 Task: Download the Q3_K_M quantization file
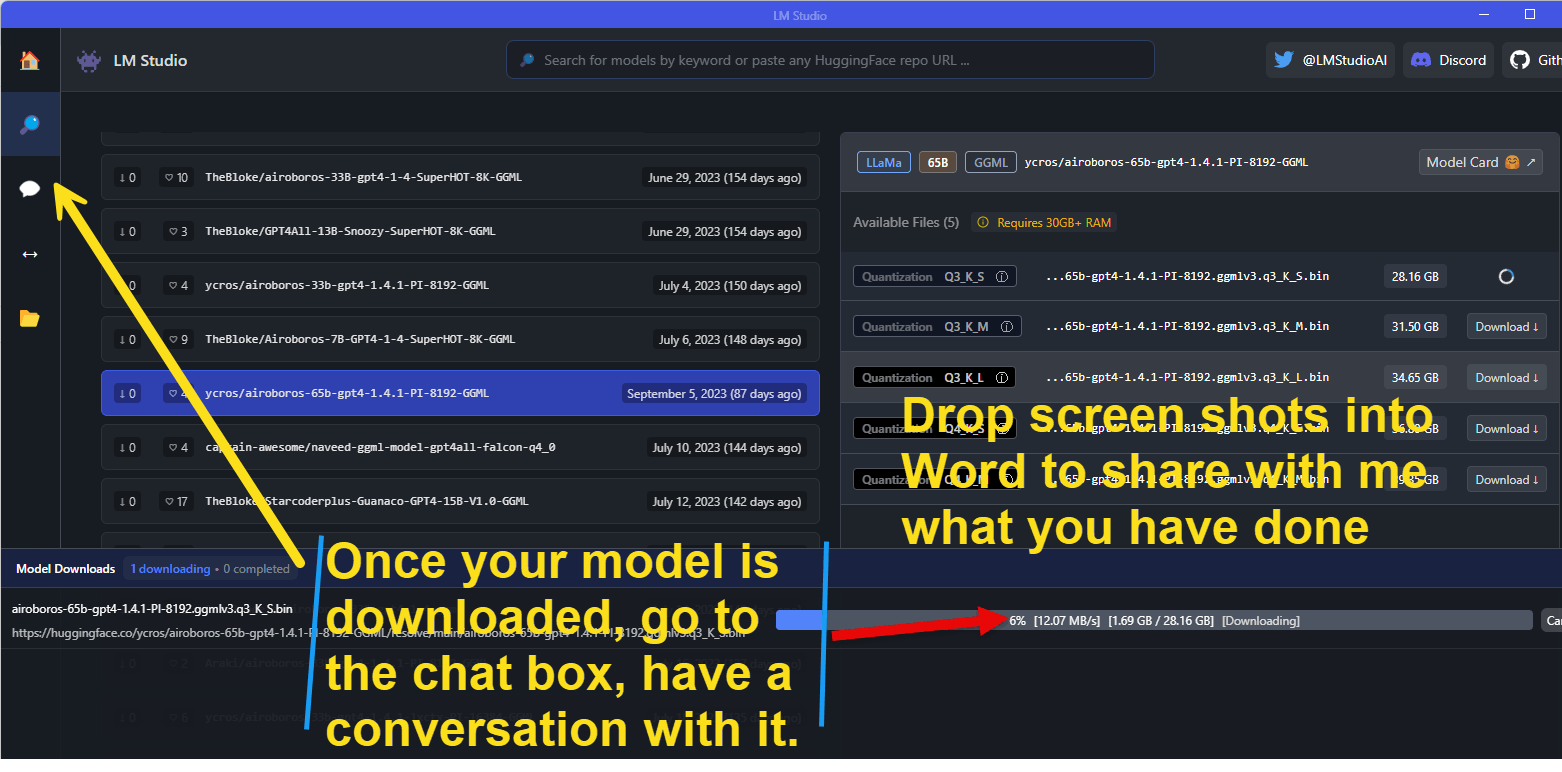[1506, 327]
